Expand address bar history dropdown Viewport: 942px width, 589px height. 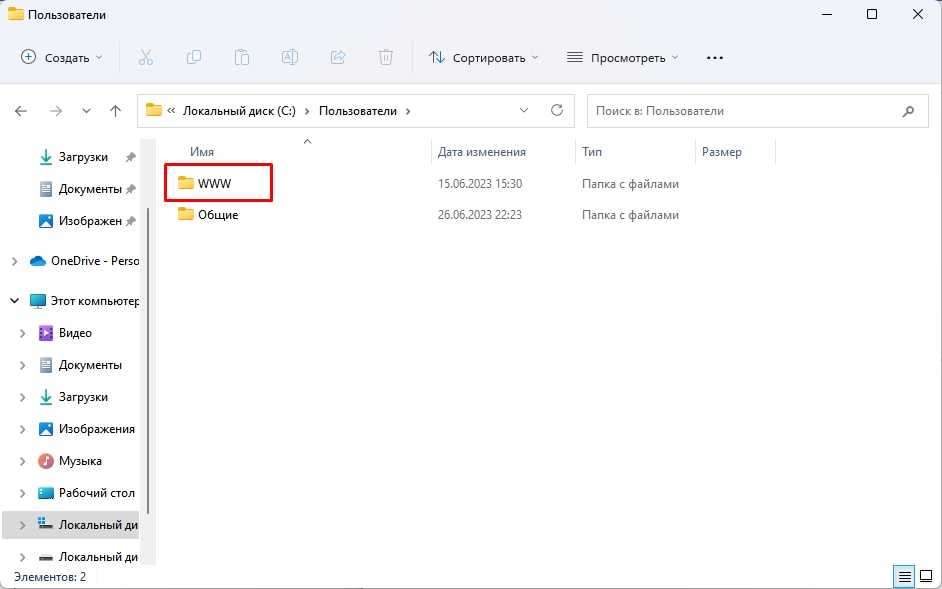[x=524, y=111]
